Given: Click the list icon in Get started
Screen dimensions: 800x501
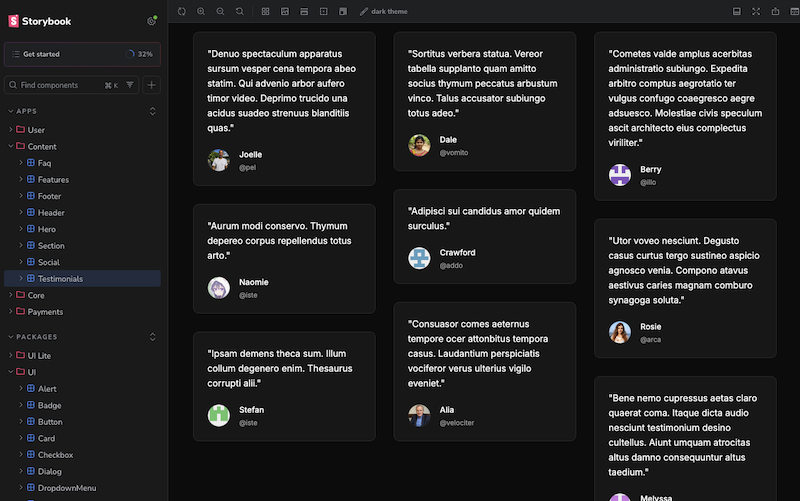Looking at the screenshot, I should [x=16, y=54].
